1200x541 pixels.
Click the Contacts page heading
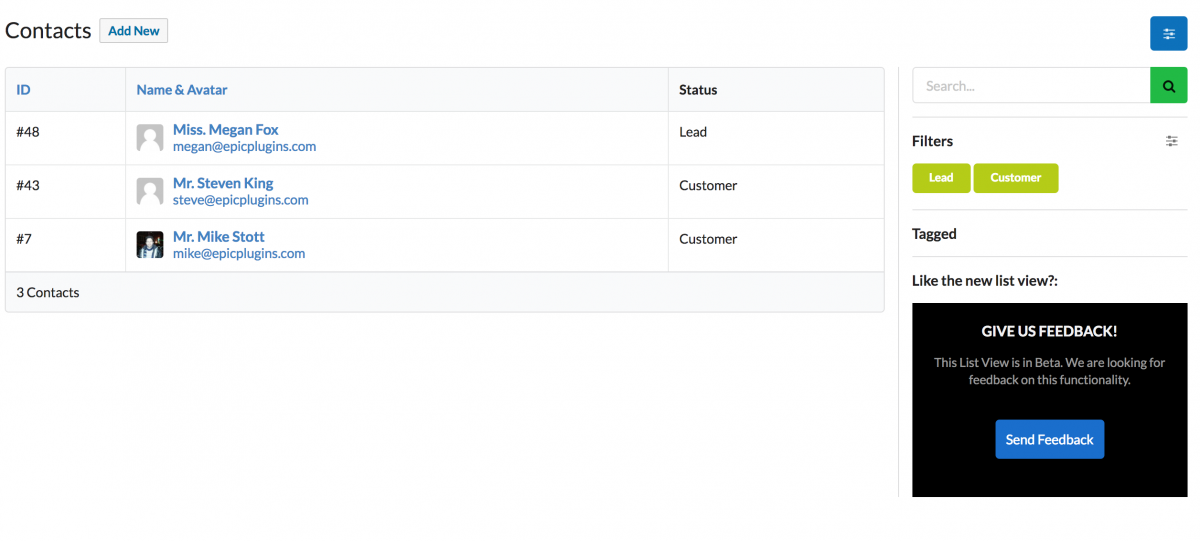pyautogui.click(x=48, y=31)
